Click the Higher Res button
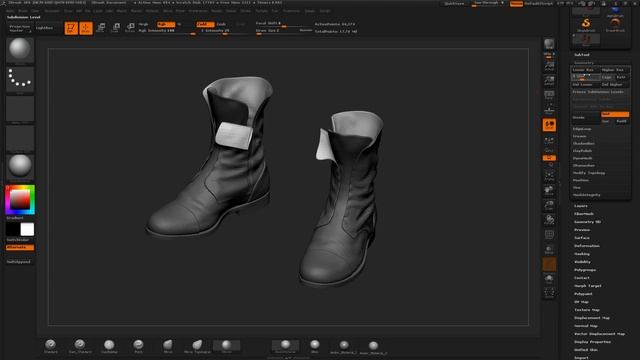This screenshot has width=640, height=360. (615, 70)
